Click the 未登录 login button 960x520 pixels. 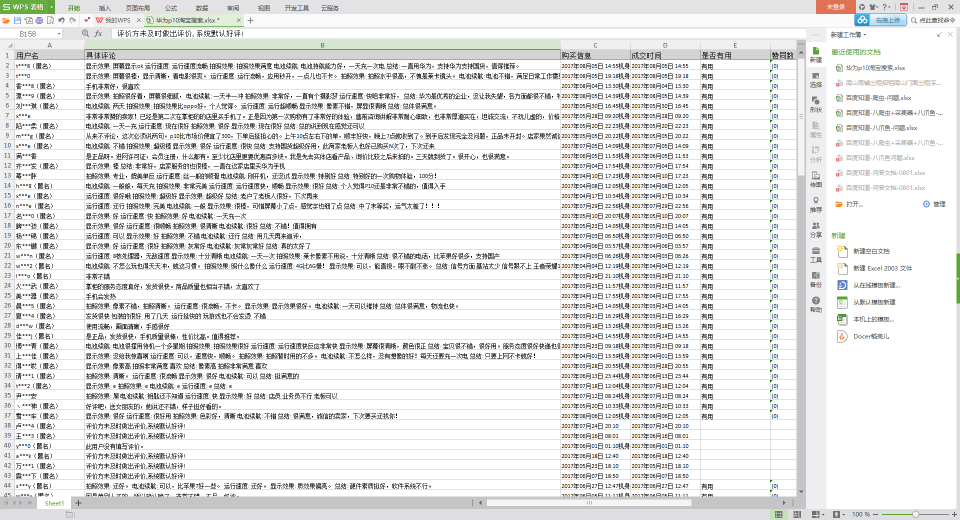tap(836, 7)
